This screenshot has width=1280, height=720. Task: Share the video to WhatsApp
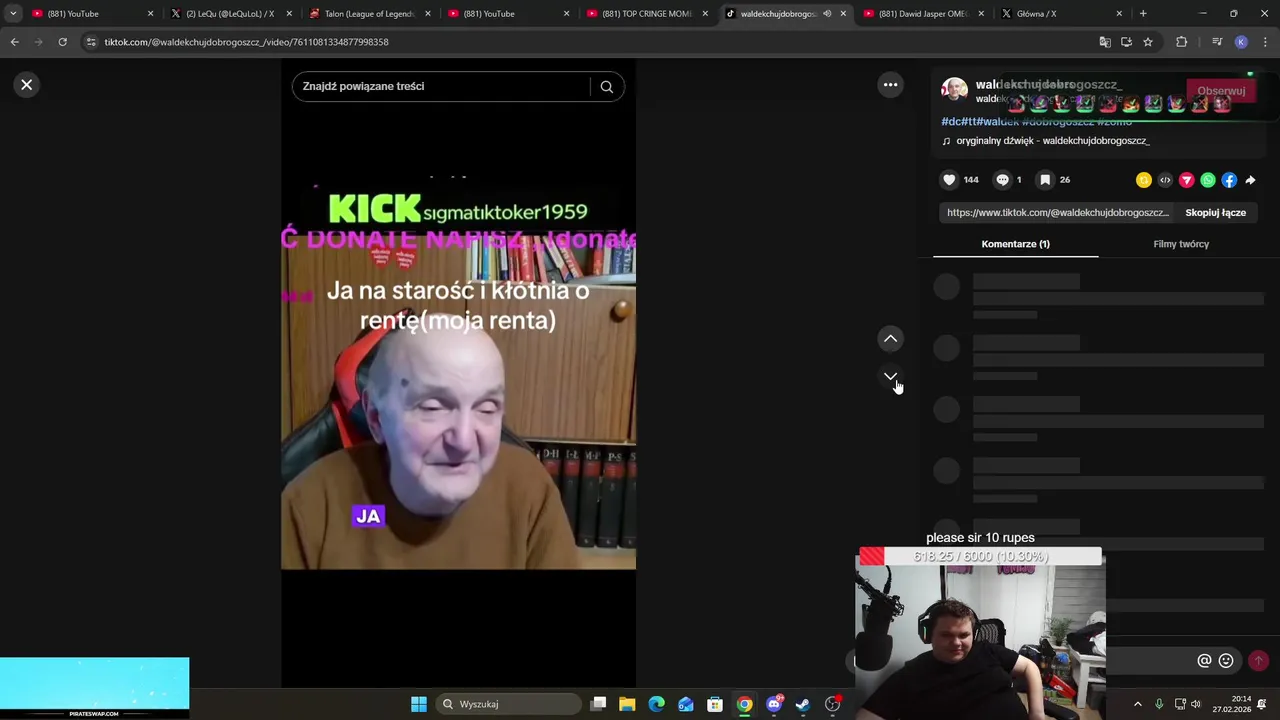pos(1208,180)
